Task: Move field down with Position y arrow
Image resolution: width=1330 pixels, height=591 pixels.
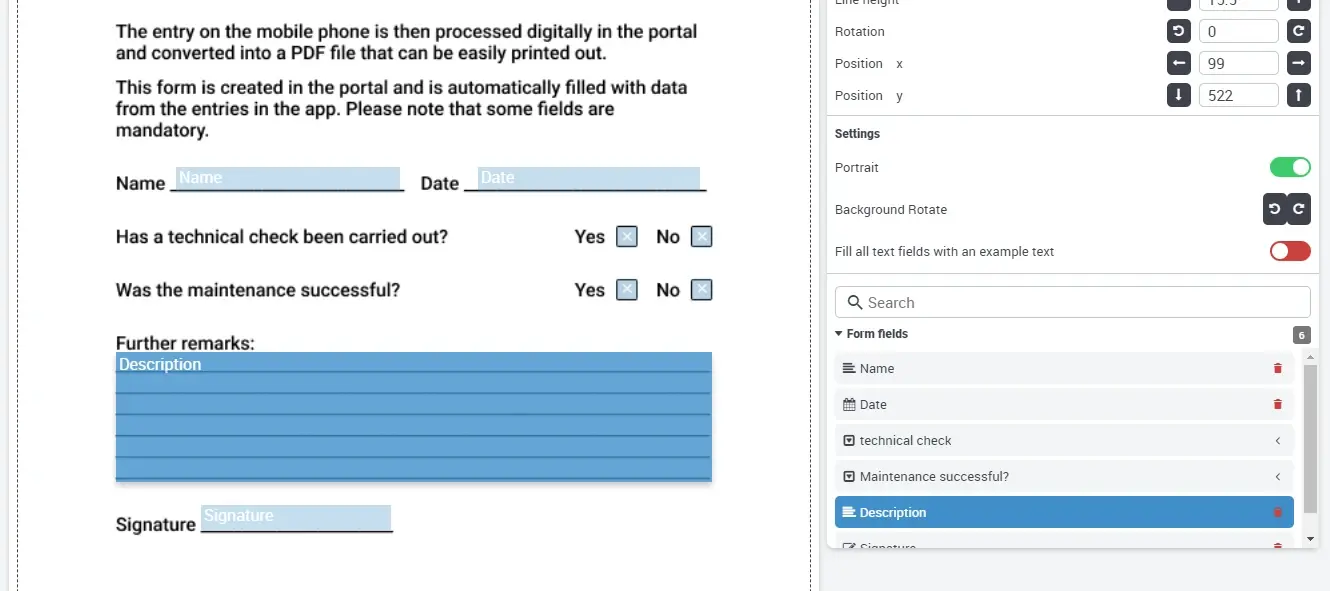Action: point(1179,95)
